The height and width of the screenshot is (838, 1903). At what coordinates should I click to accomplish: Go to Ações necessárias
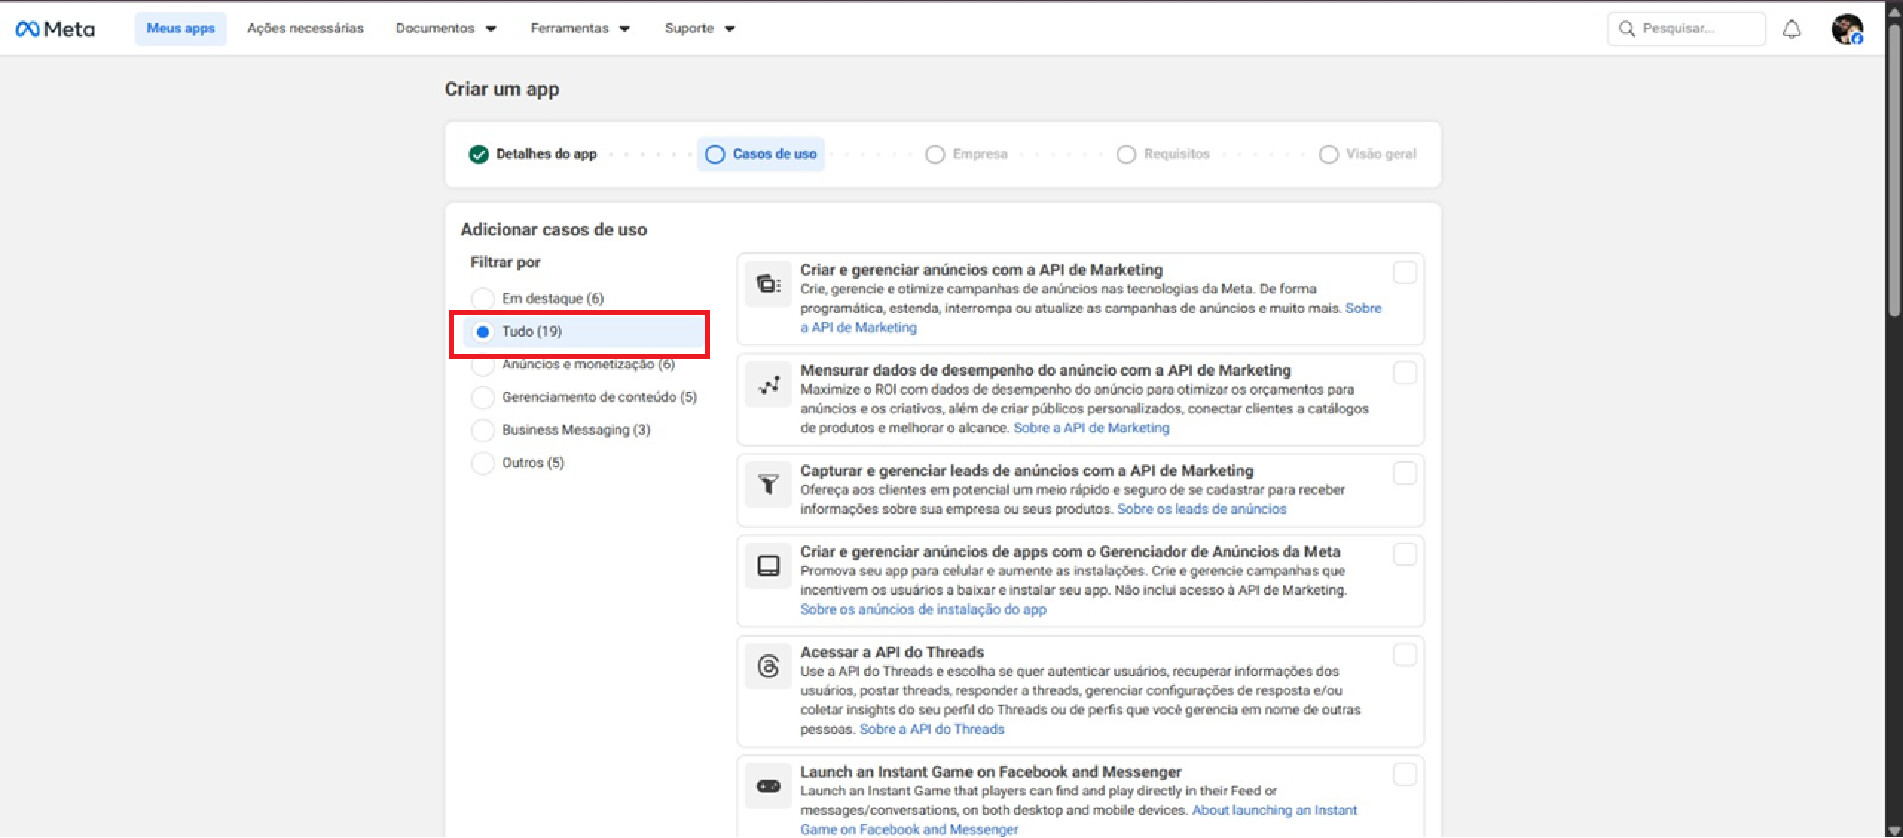(305, 29)
